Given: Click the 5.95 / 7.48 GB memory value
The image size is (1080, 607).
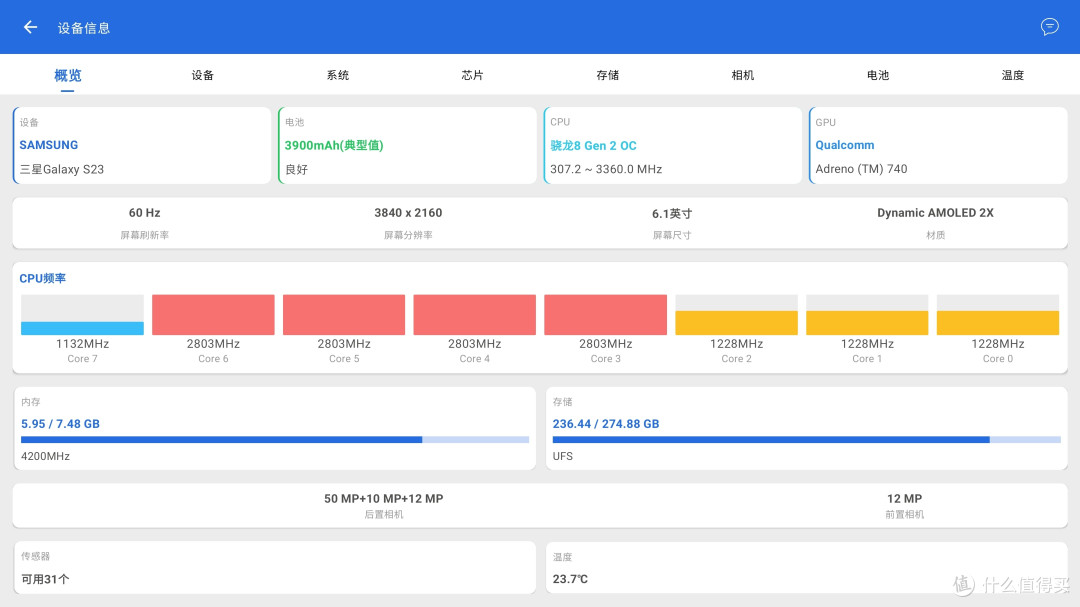Looking at the screenshot, I should click(60, 424).
